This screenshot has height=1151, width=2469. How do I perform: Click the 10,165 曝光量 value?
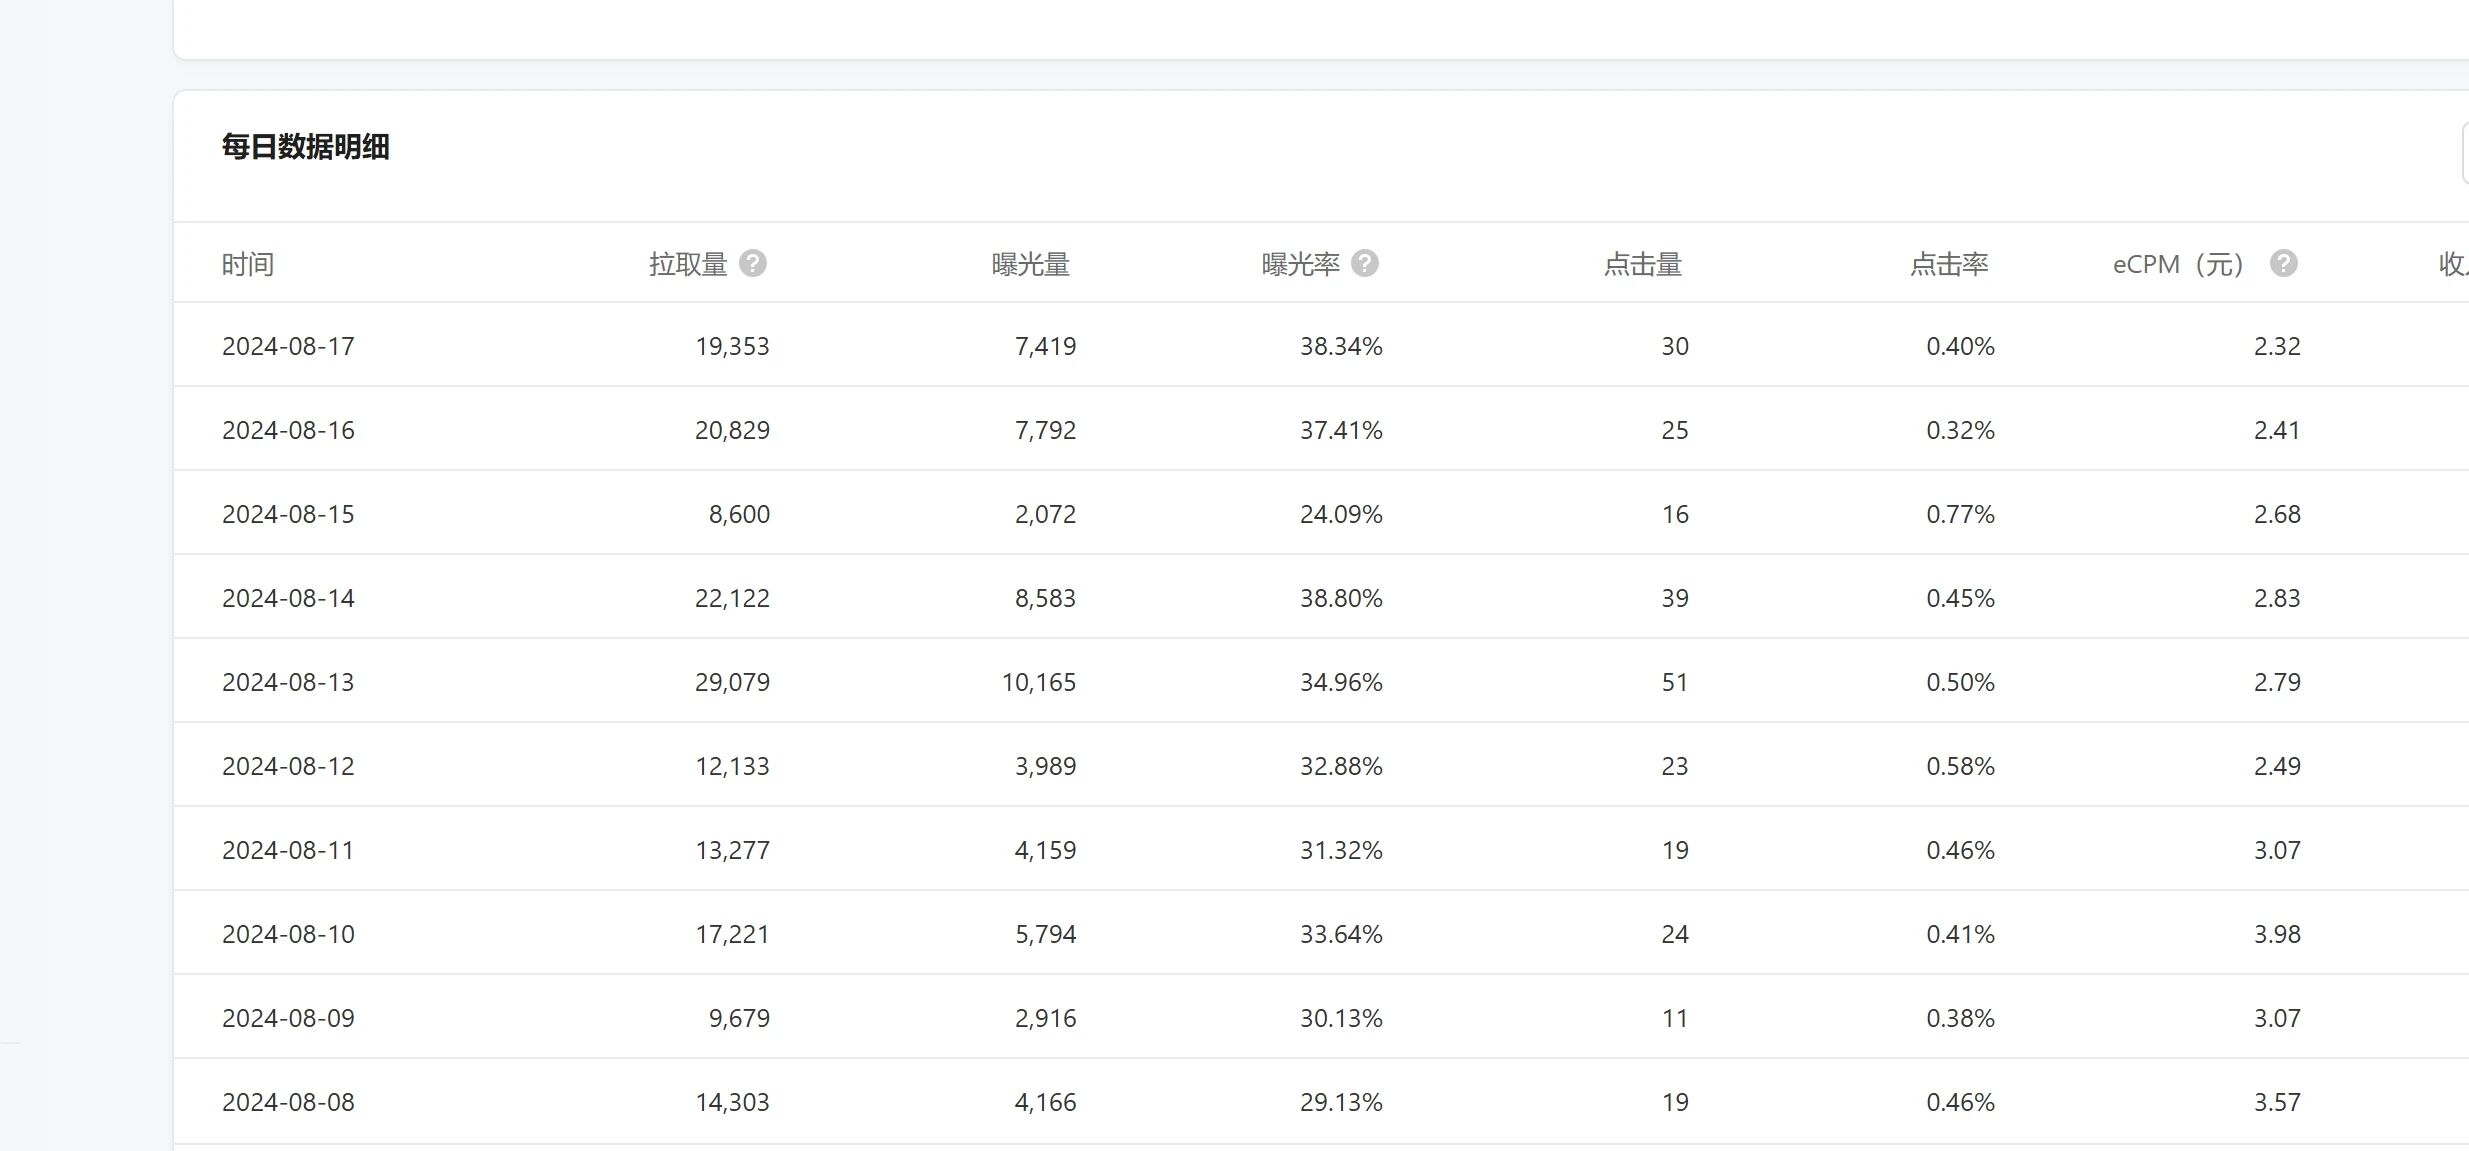point(1038,682)
